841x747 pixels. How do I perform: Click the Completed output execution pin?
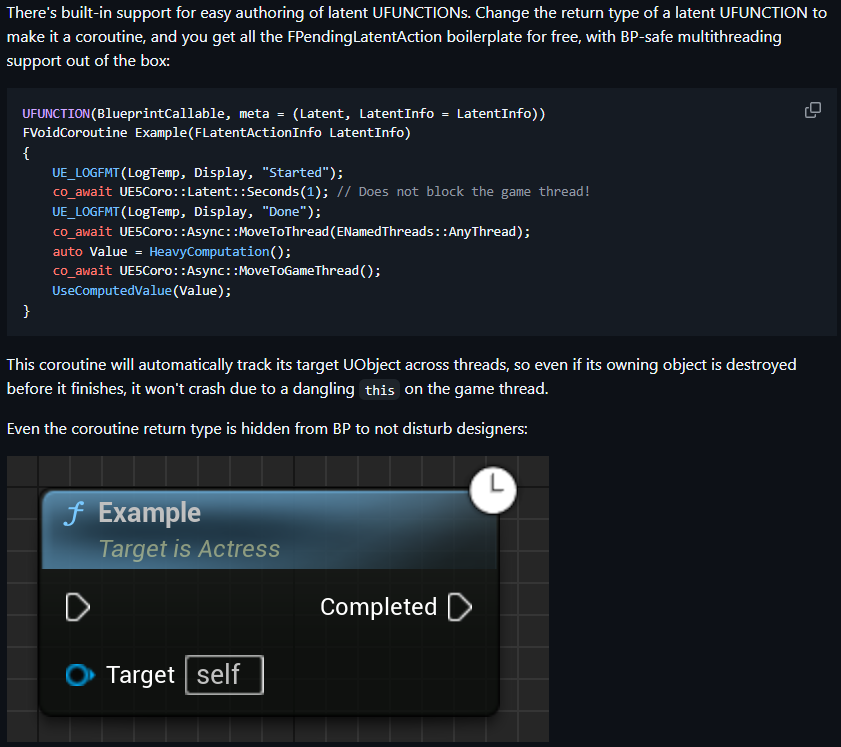click(x=460, y=607)
